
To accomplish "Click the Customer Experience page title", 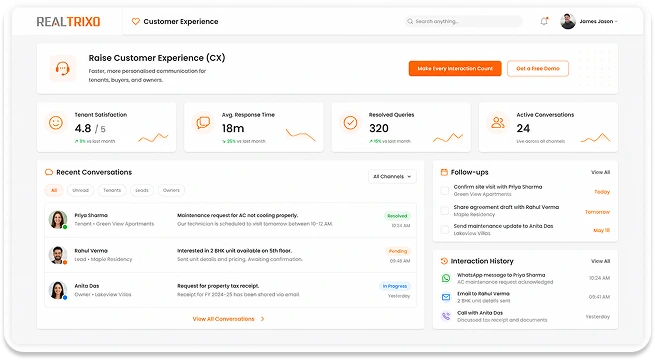I will [x=181, y=21].
